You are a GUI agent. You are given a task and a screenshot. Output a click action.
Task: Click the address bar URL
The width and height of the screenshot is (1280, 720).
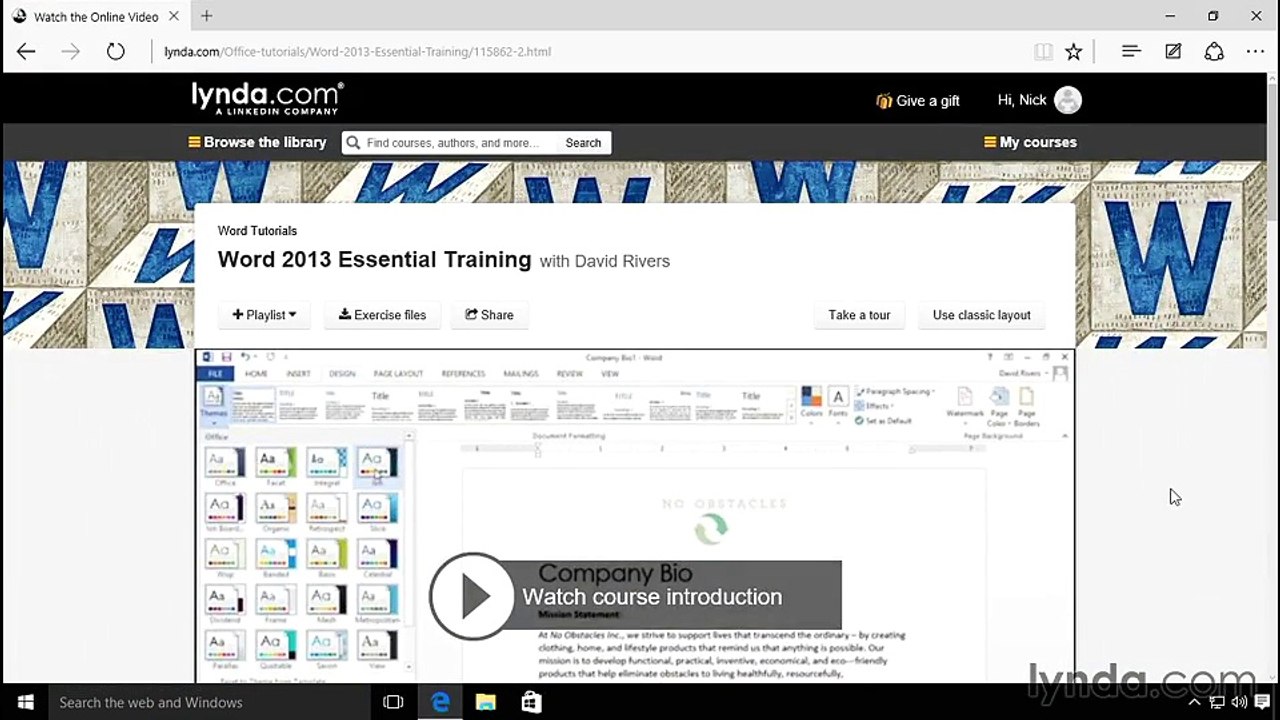tap(357, 52)
